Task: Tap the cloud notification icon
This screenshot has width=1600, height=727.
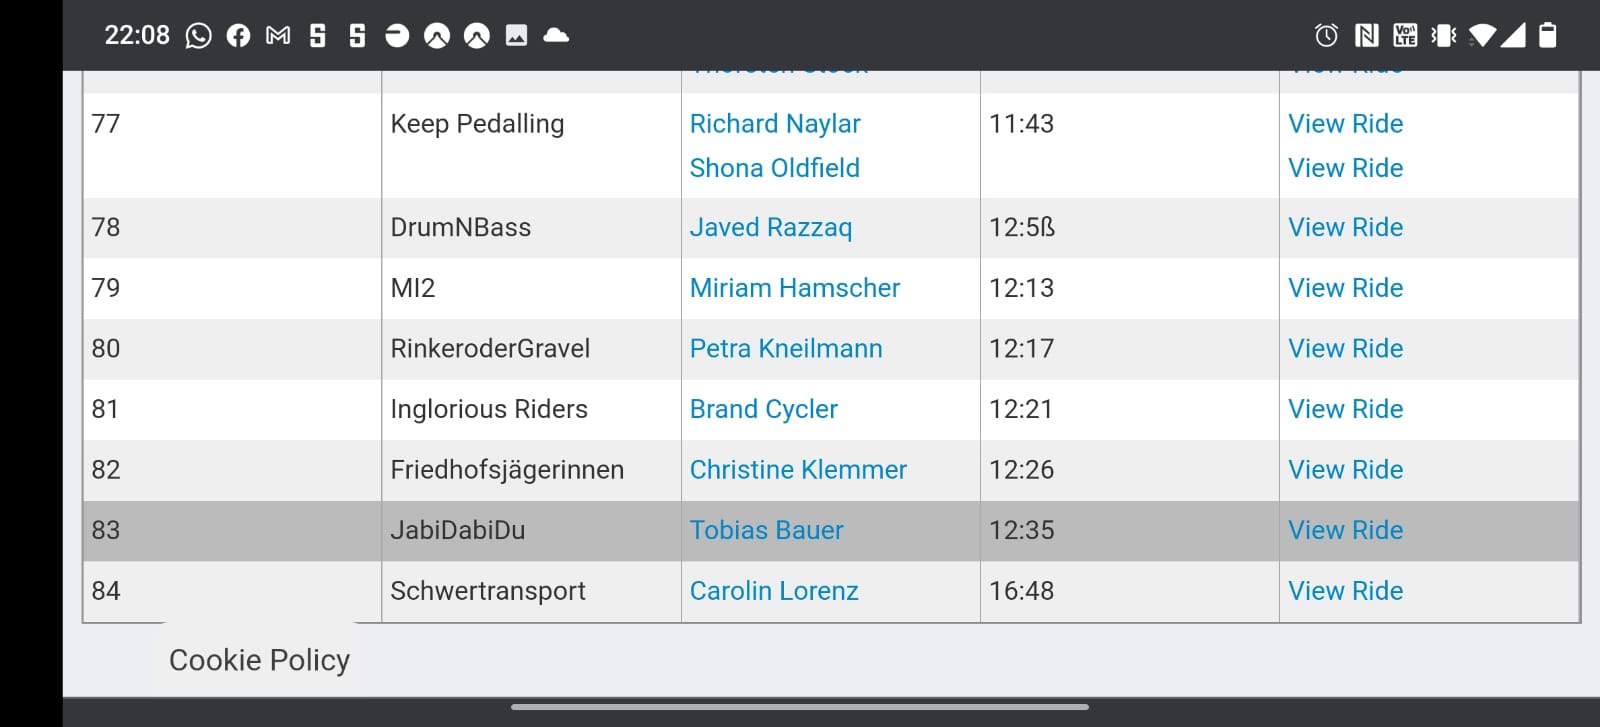Action: [556, 36]
